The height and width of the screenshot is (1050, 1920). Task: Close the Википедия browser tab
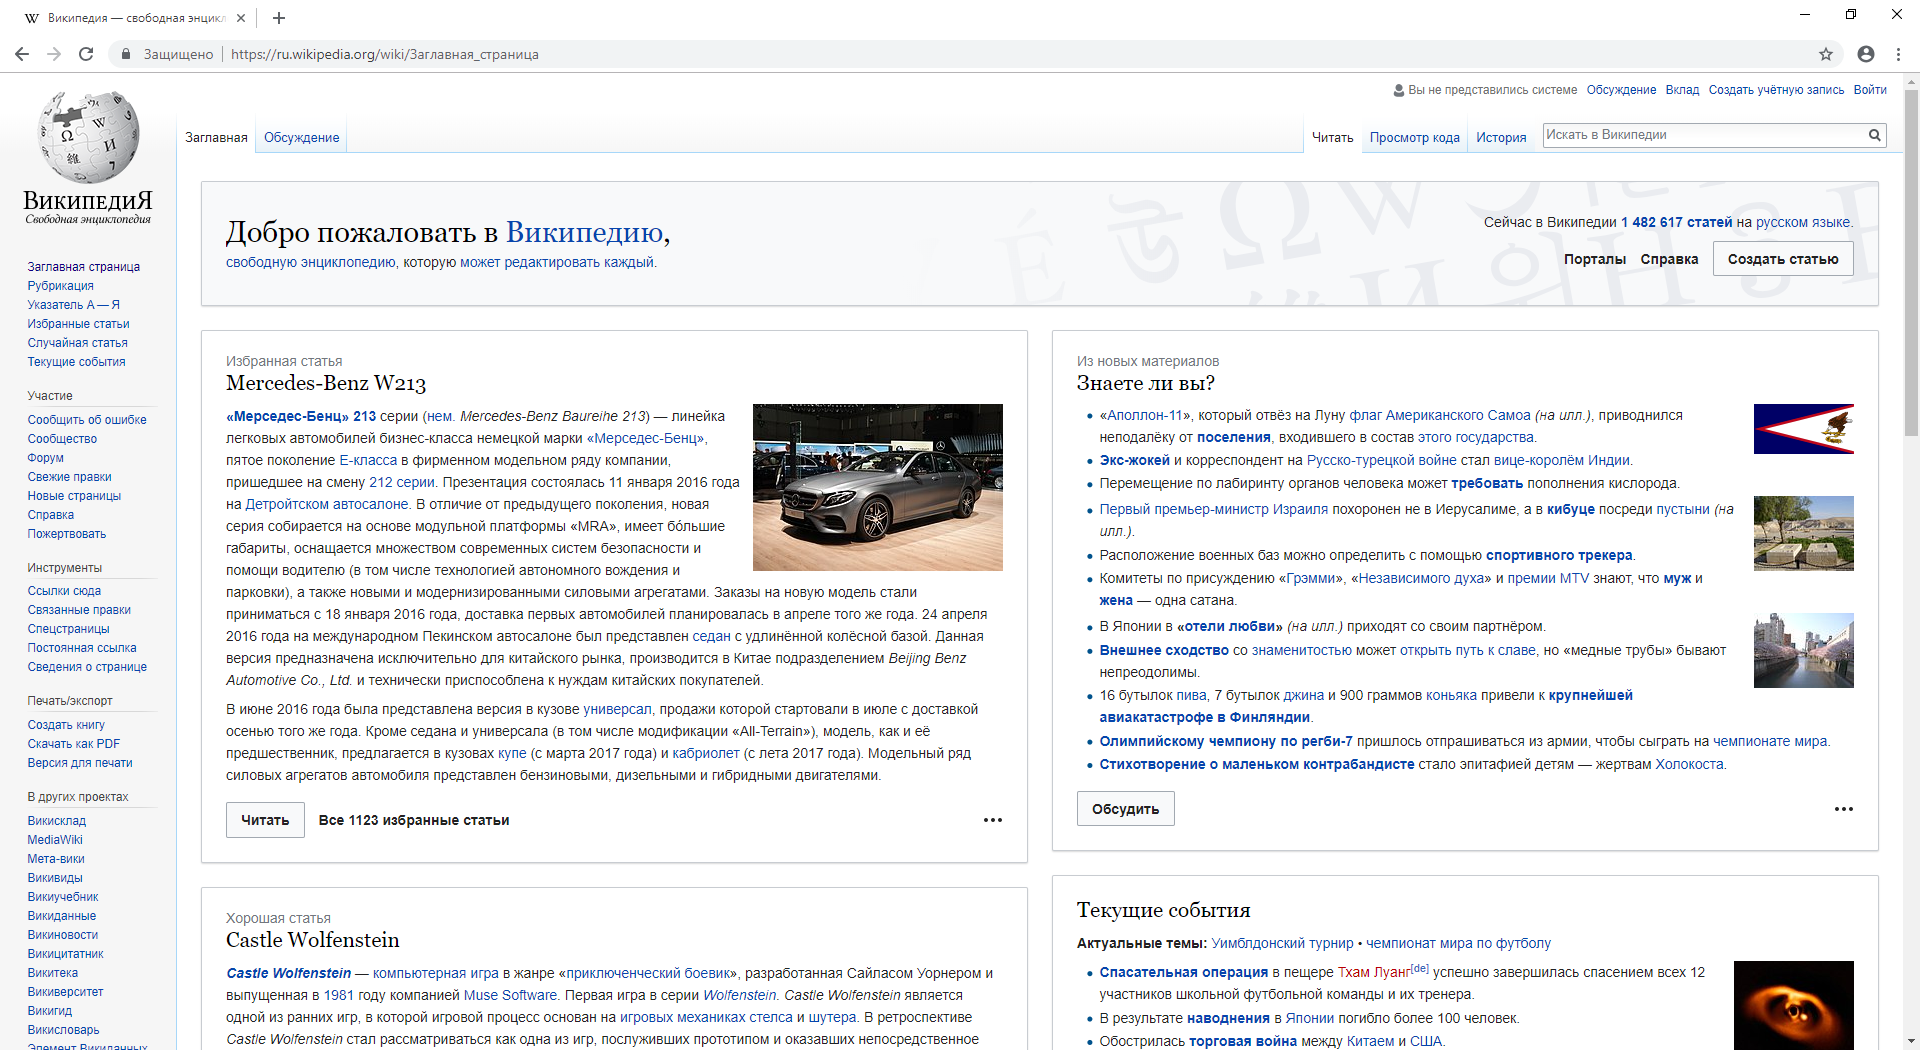241,18
